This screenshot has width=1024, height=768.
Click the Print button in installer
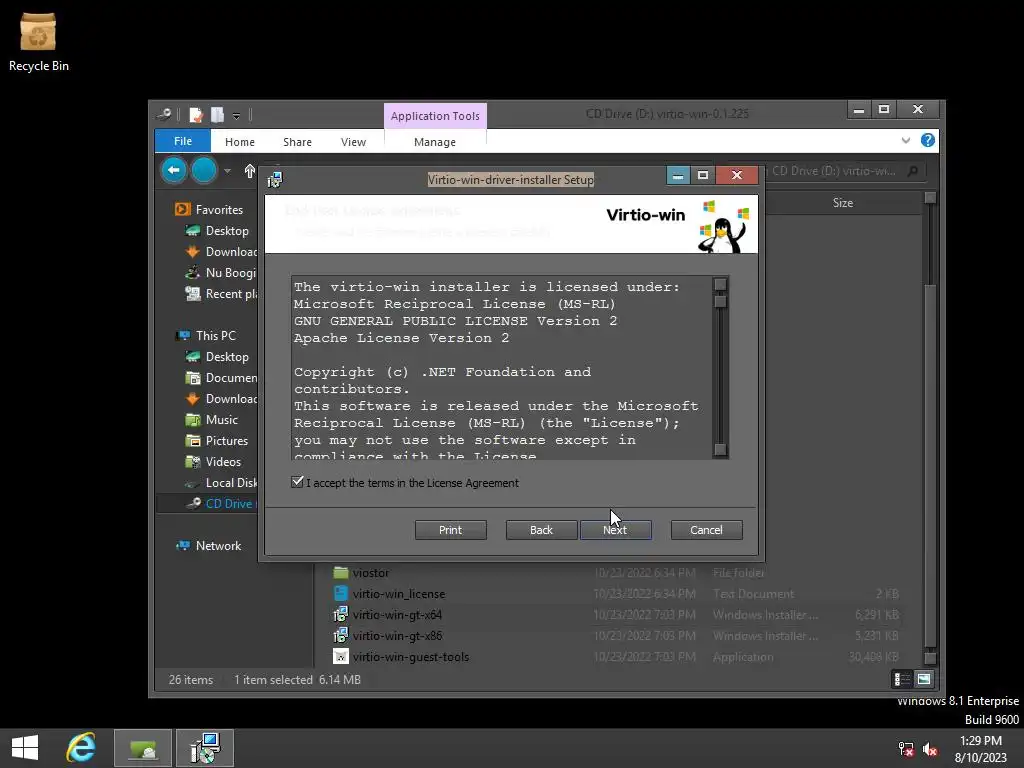[x=451, y=530]
